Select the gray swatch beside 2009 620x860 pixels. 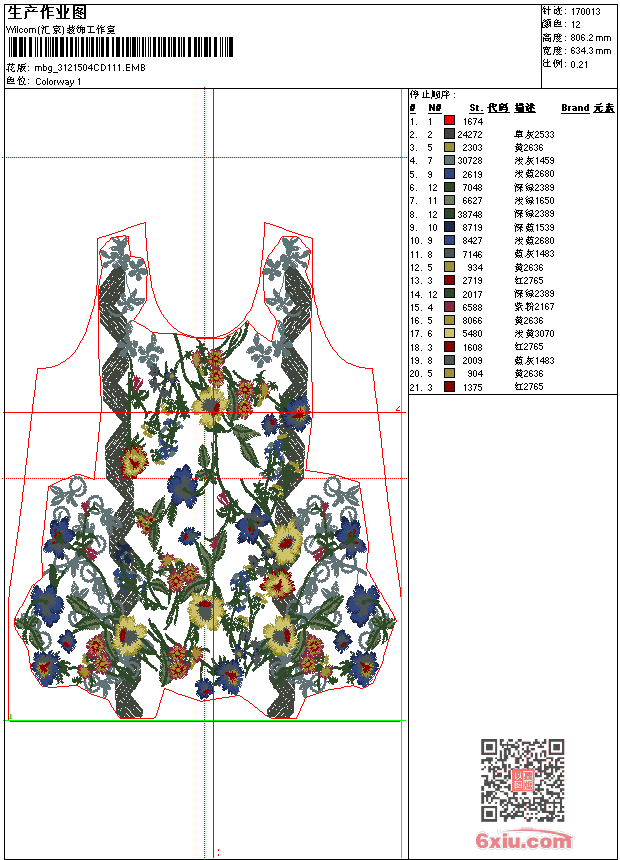pos(449,360)
